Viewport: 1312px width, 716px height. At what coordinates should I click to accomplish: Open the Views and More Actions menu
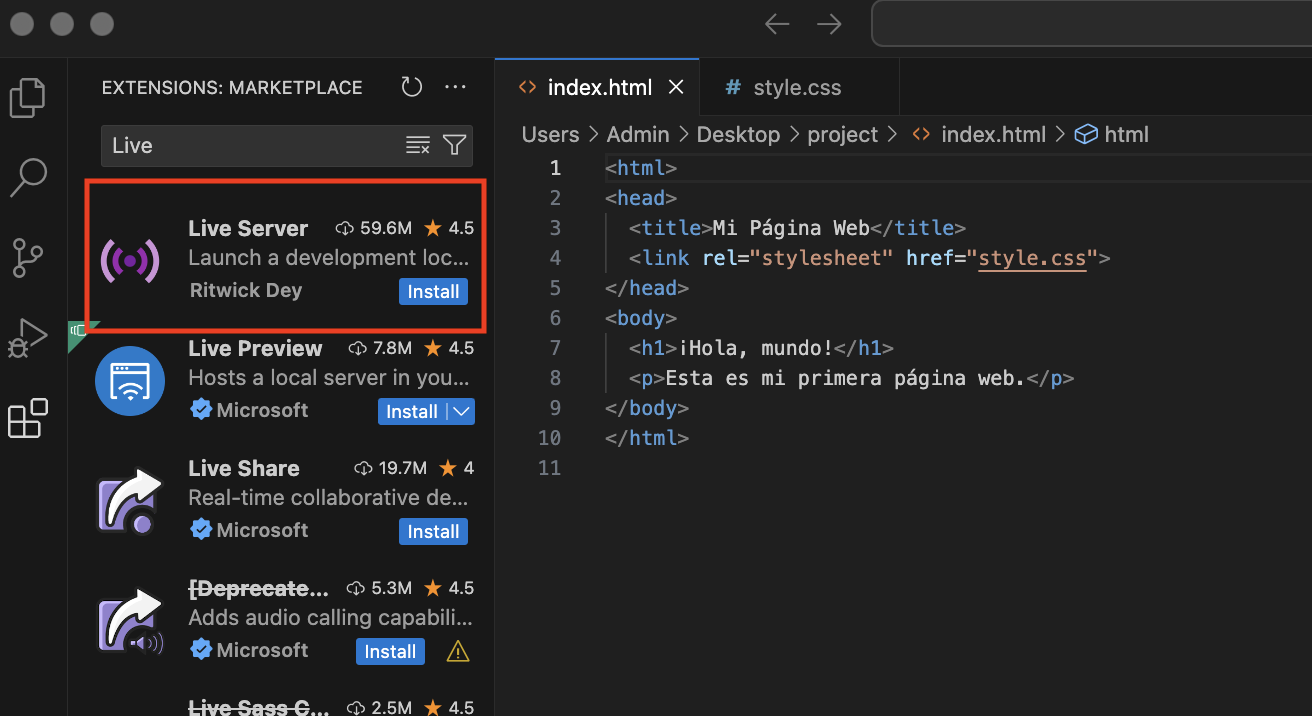455,87
